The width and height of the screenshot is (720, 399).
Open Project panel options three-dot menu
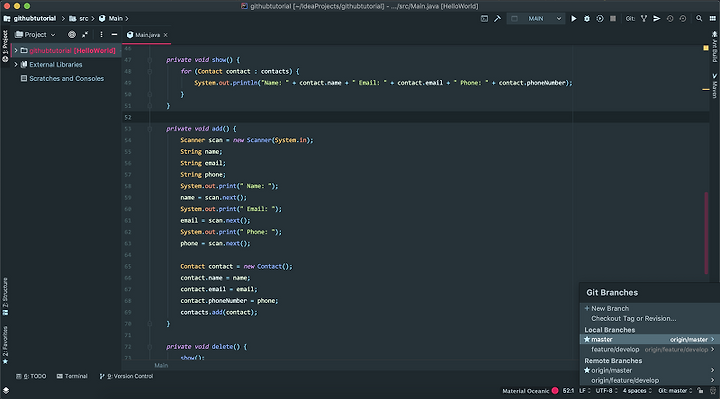[x=101, y=34]
